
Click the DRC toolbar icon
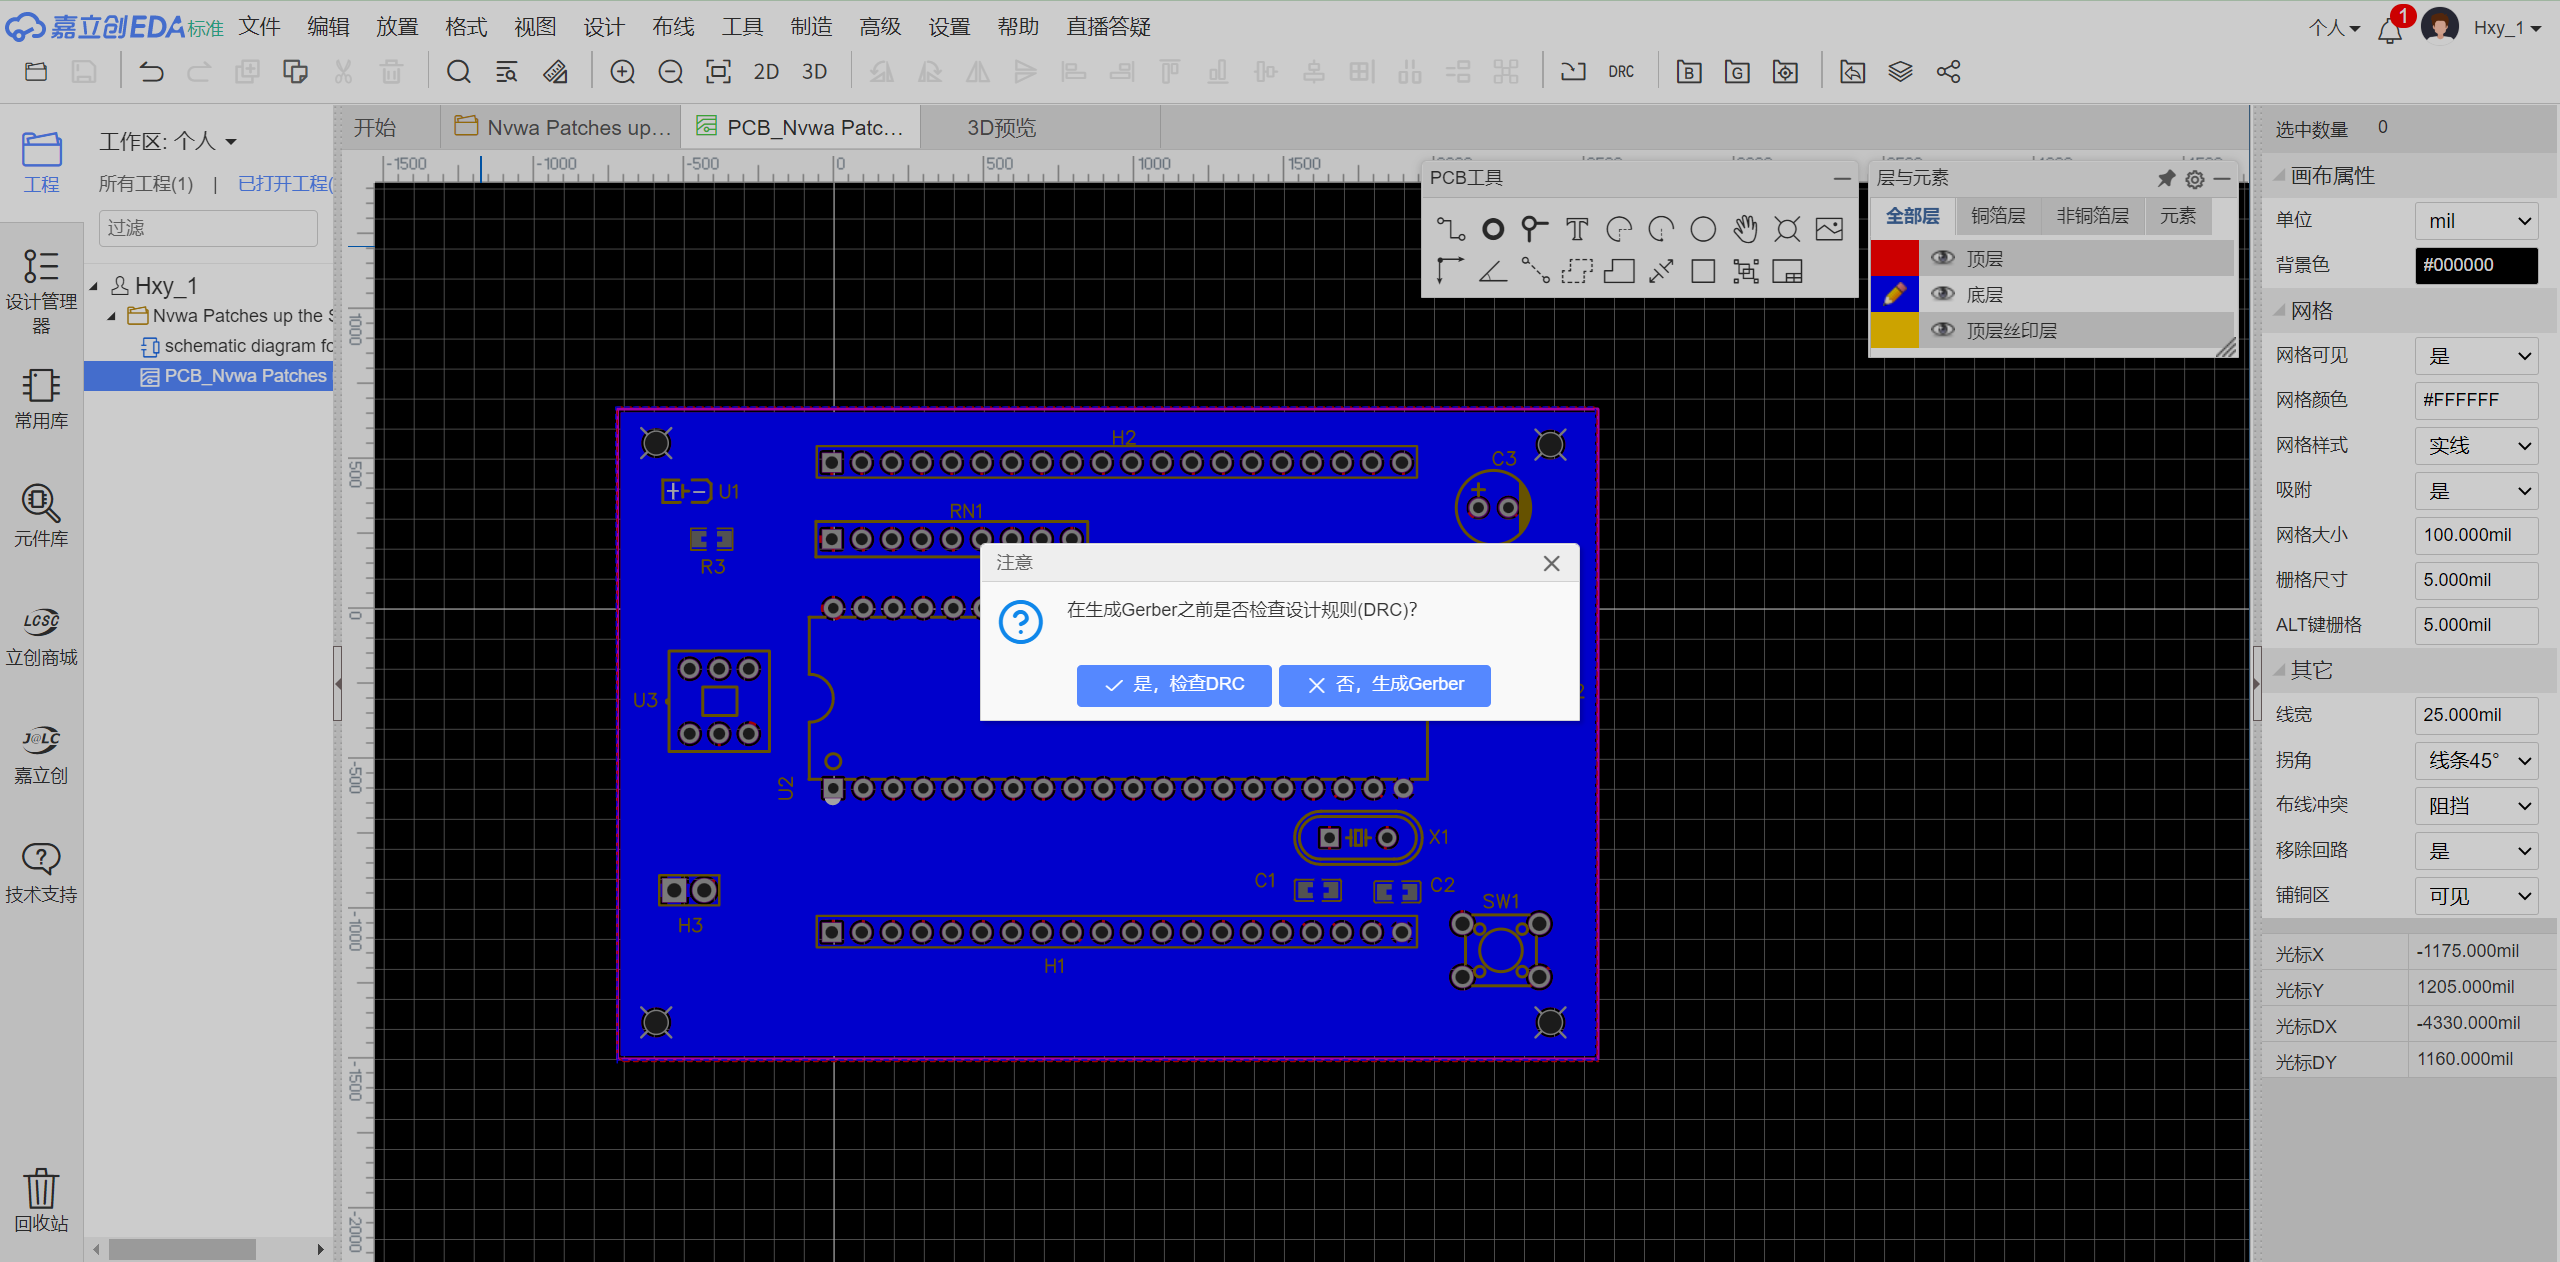pos(1621,72)
